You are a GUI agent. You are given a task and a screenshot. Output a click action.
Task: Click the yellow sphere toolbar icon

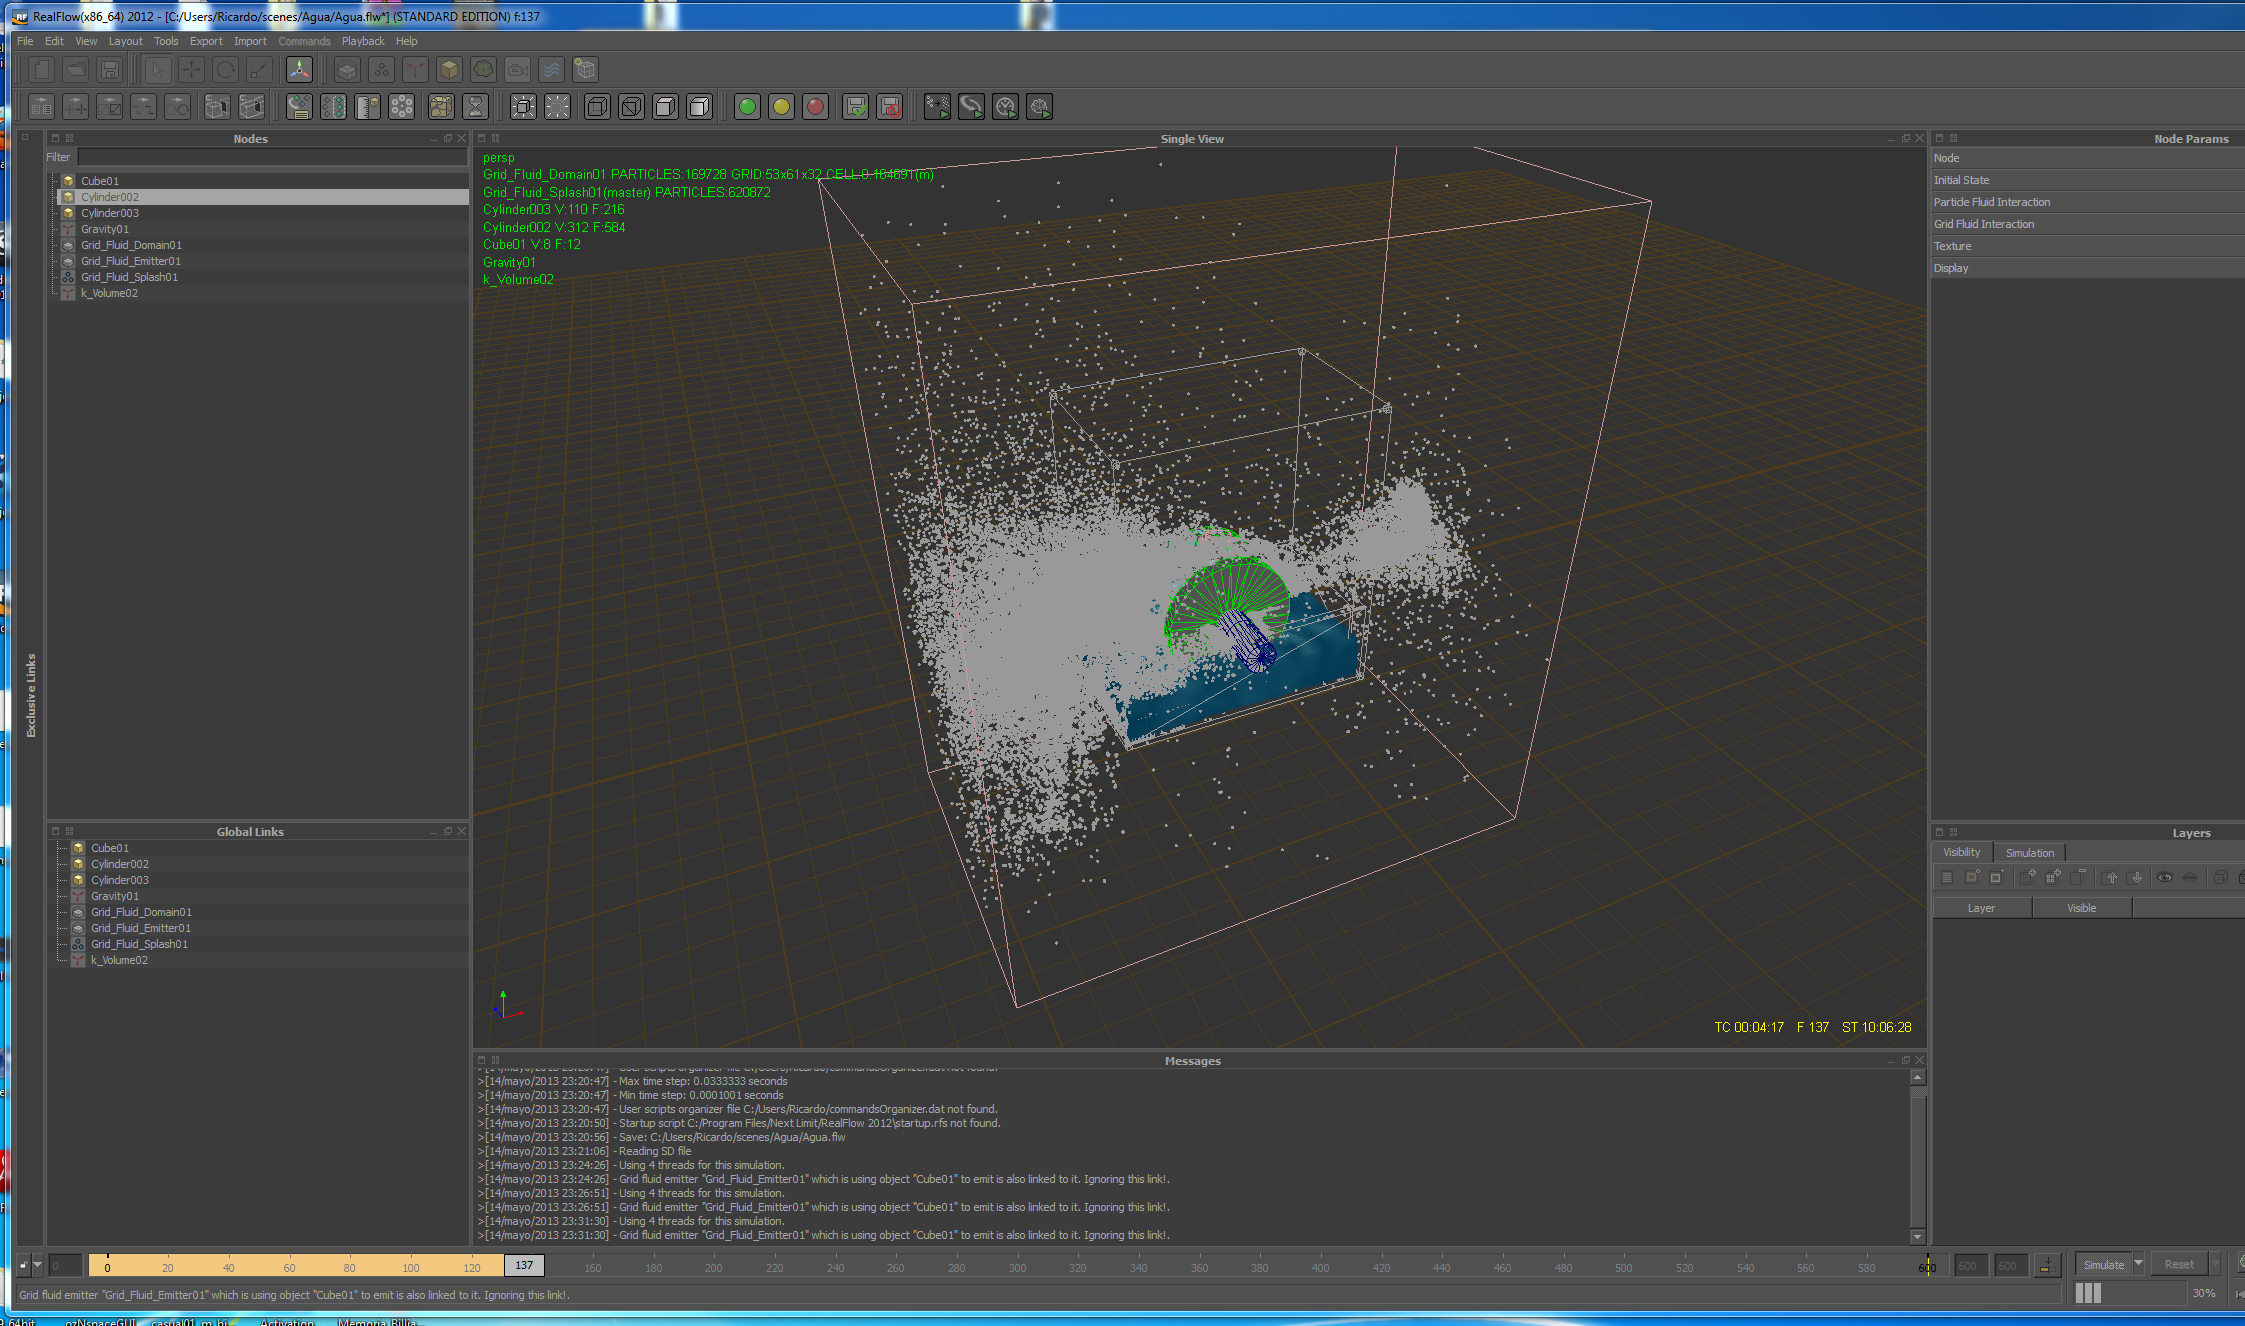(781, 107)
